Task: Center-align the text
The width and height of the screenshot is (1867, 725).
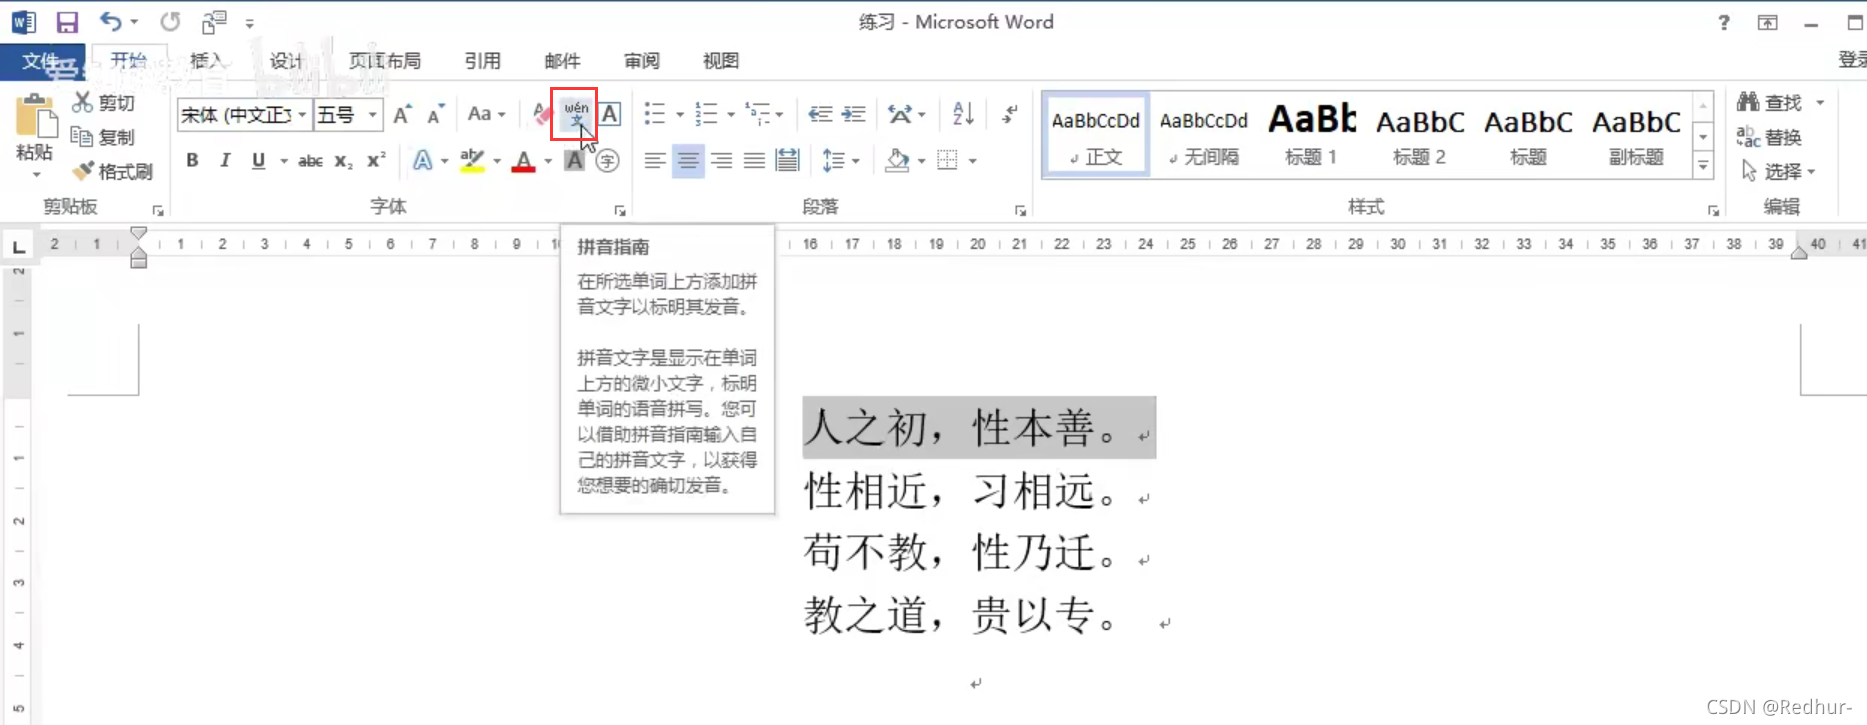Action: 687,160
